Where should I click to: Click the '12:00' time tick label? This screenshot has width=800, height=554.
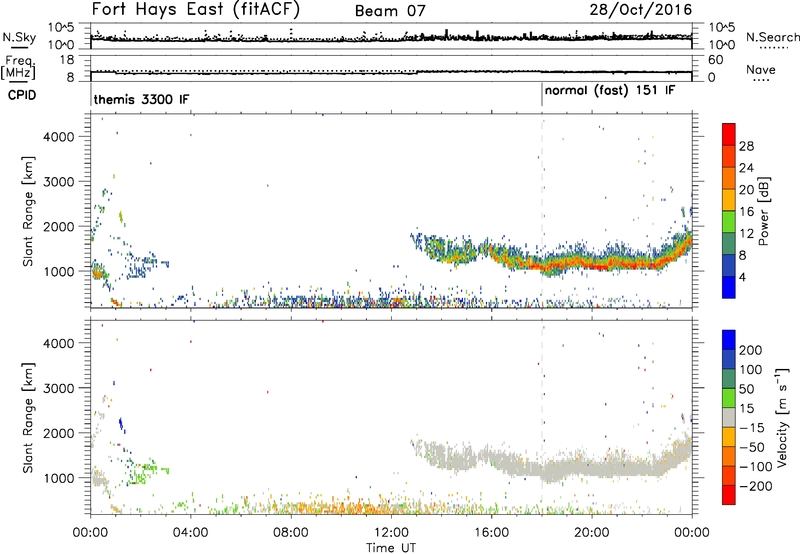tap(391, 533)
